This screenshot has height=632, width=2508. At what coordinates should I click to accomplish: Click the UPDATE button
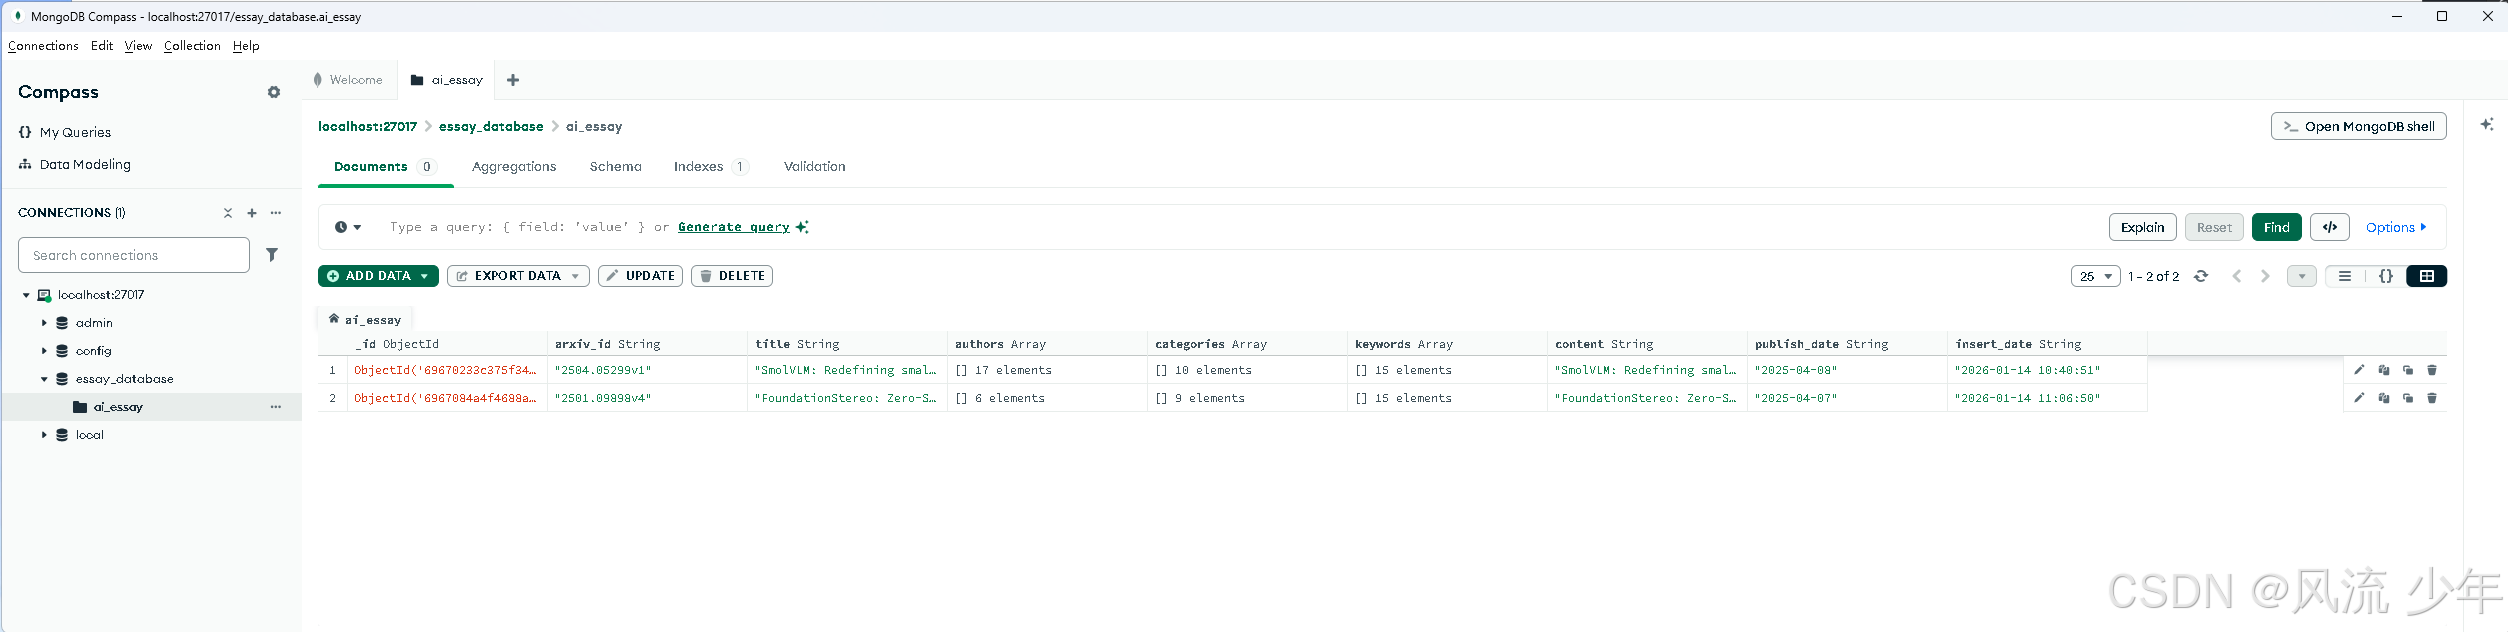click(x=640, y=276)
